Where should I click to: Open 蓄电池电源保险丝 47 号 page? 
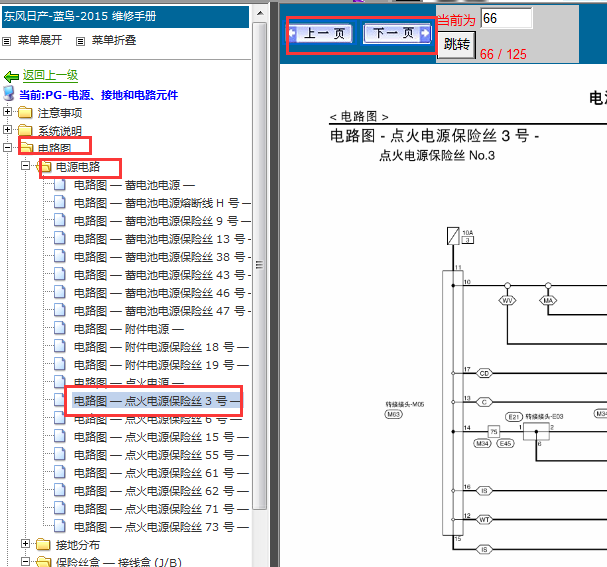tap(162, 311)
